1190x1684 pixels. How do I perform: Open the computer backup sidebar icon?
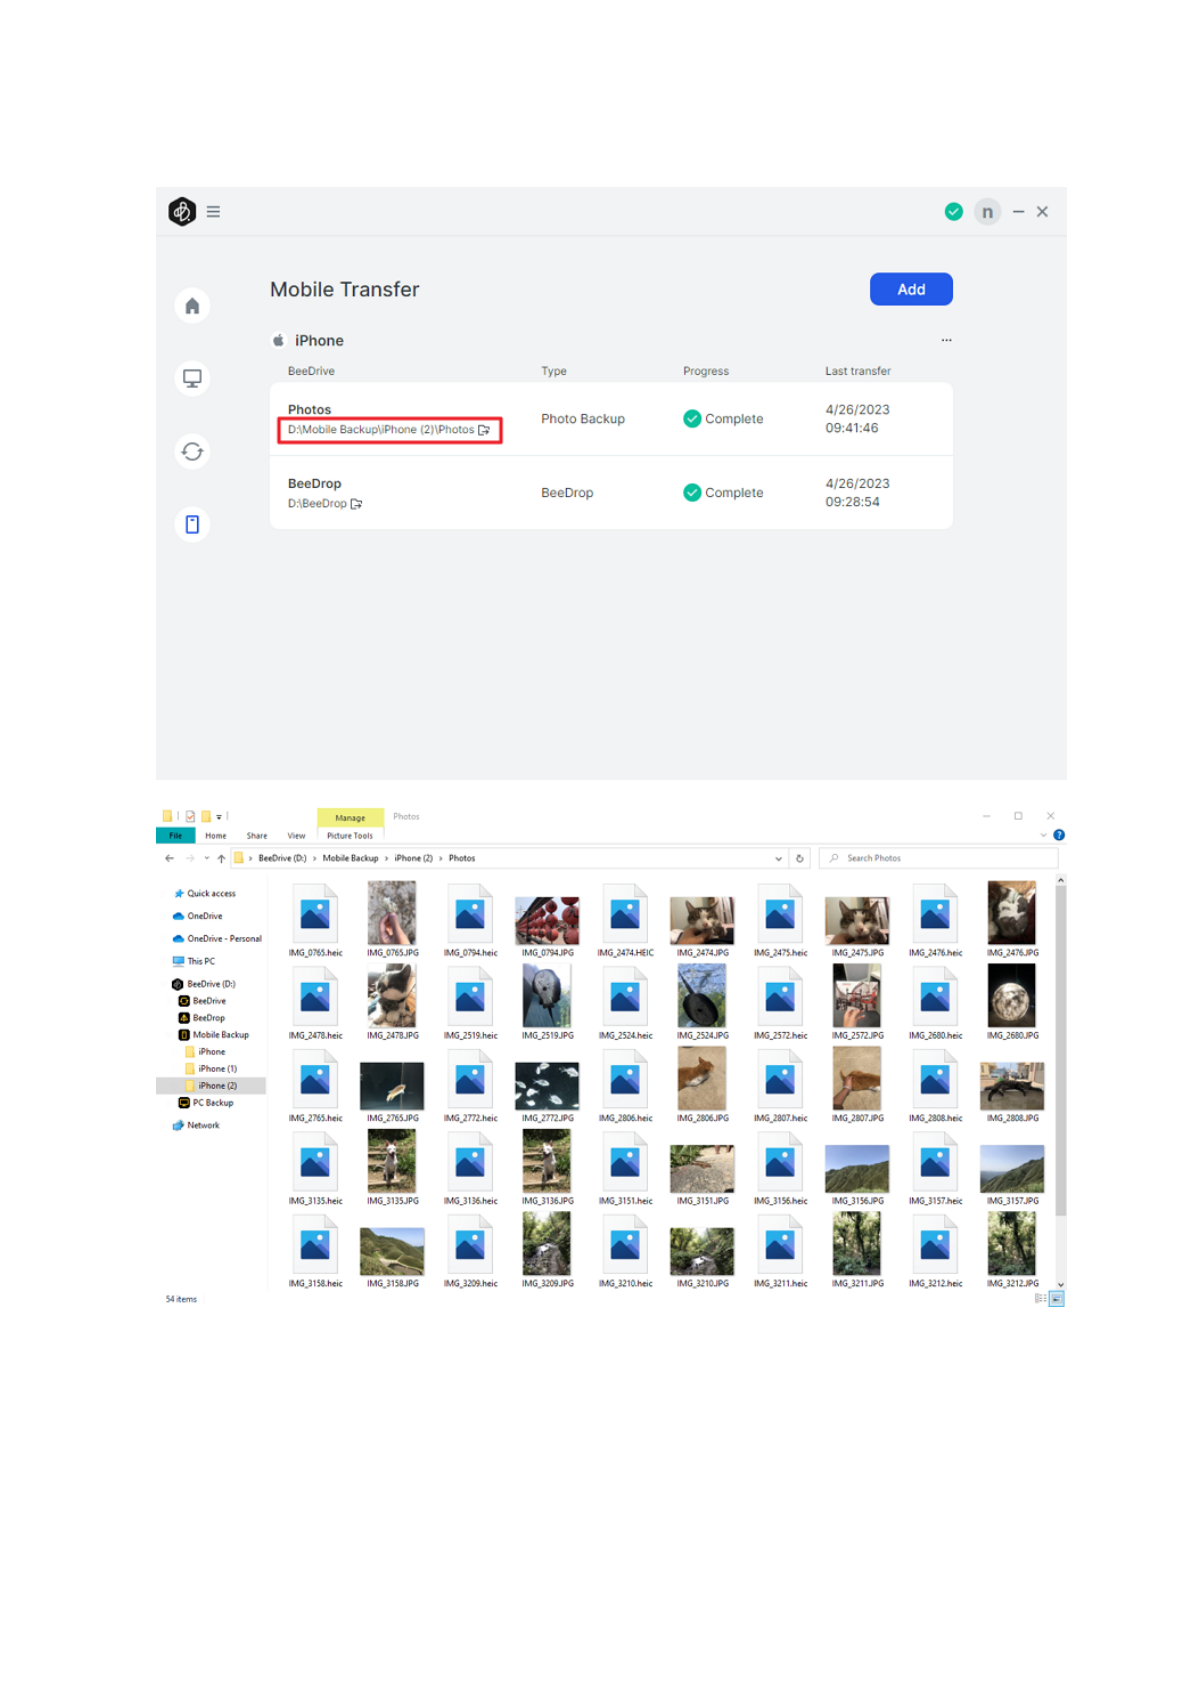click(192, 378)
